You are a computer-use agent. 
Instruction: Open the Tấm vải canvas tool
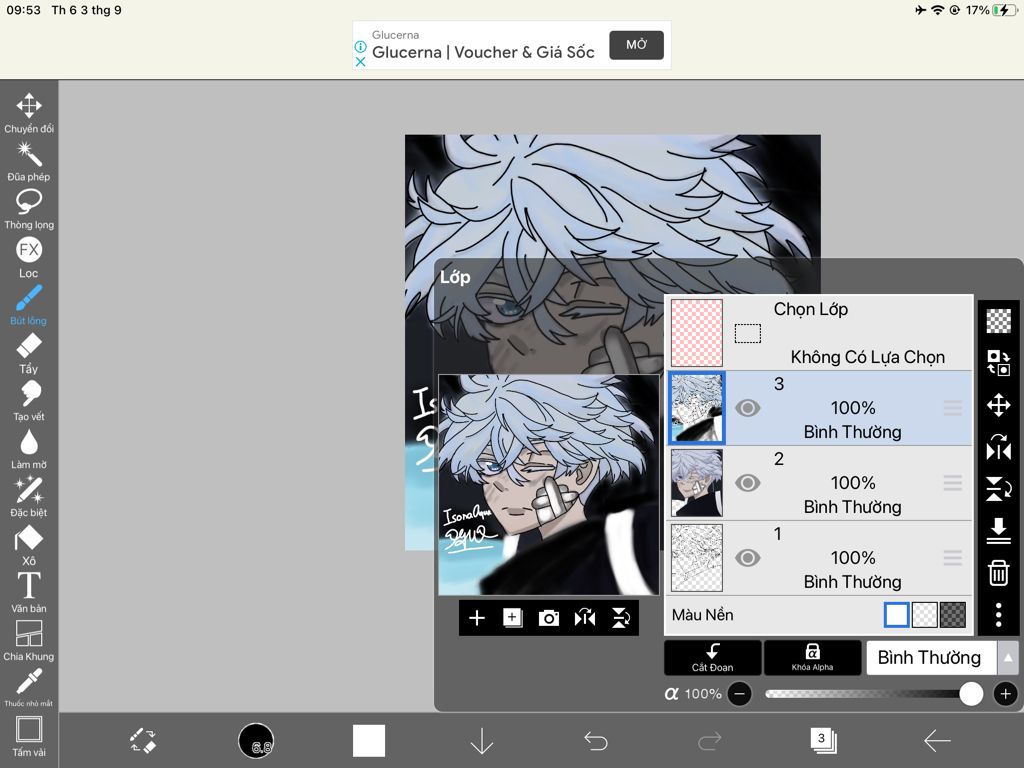pos(29,736)
